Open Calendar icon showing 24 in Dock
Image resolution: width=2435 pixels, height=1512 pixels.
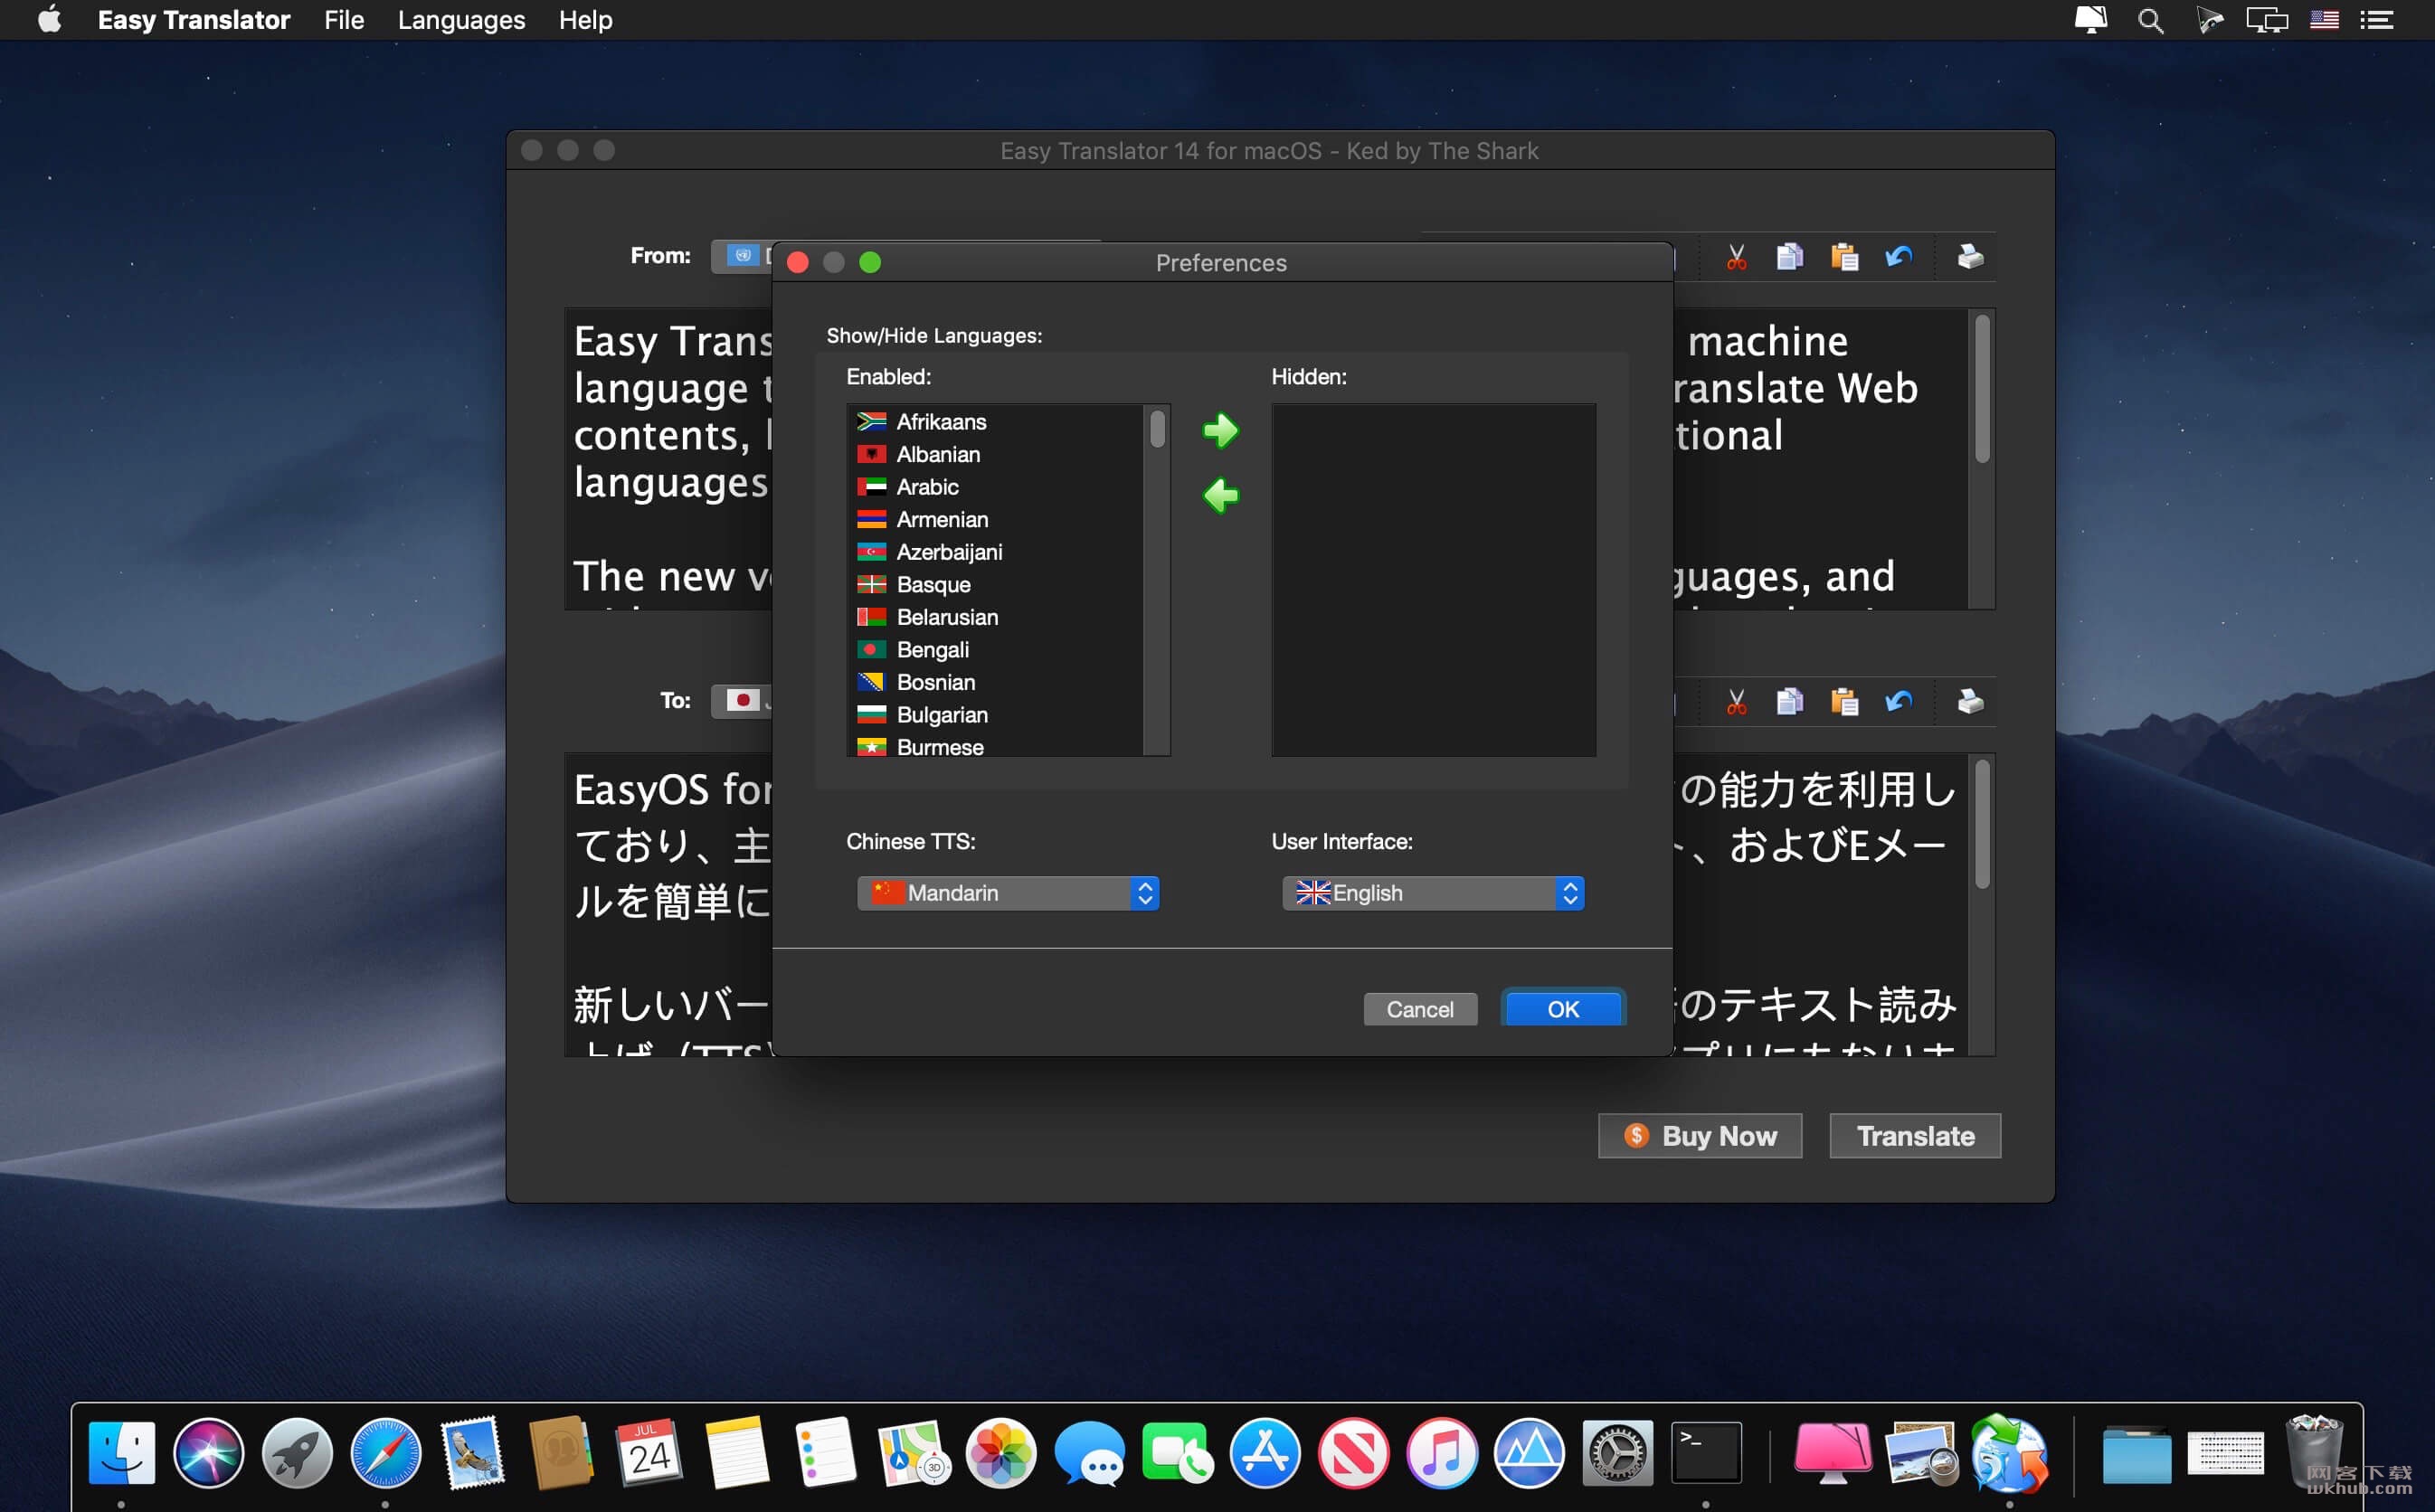coord(649,1453)
